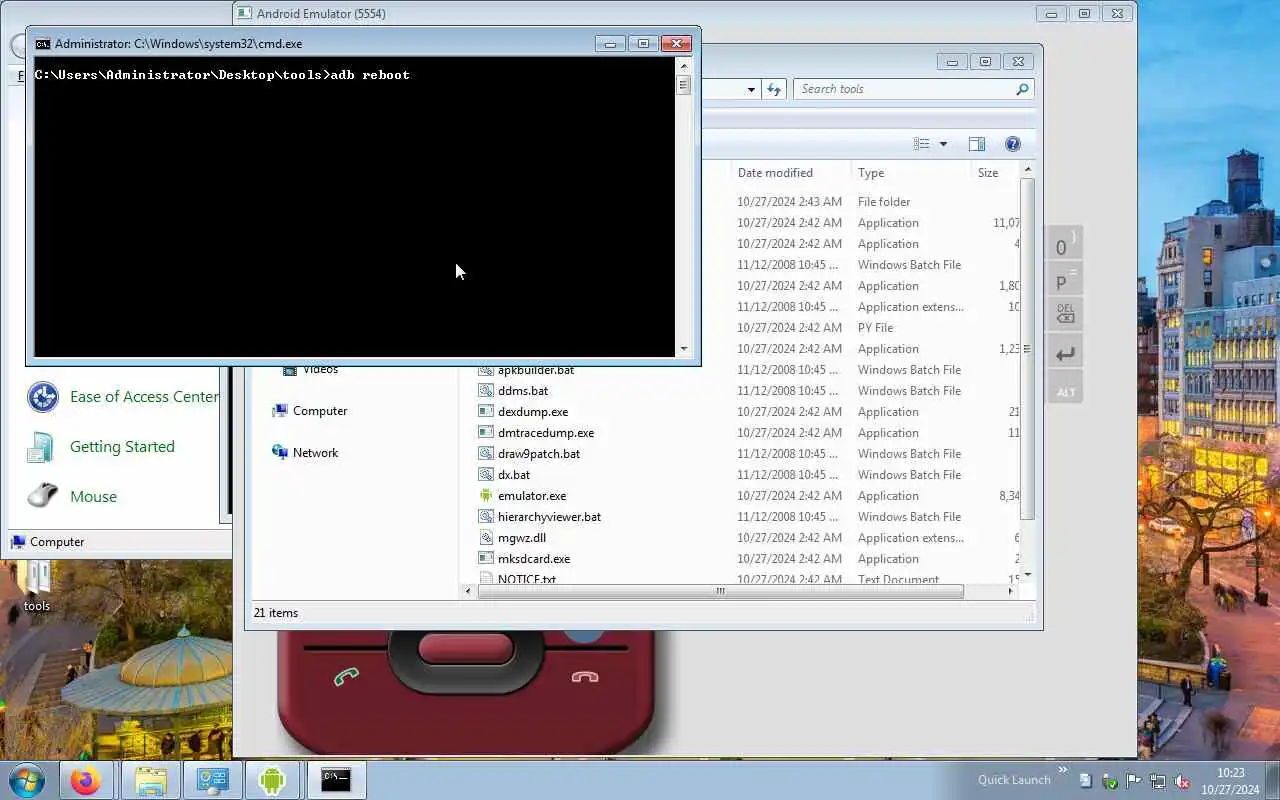This screenshot has height=800, width=1280.
Task: Open the Mouse settings link
Action: click(93, 497)
